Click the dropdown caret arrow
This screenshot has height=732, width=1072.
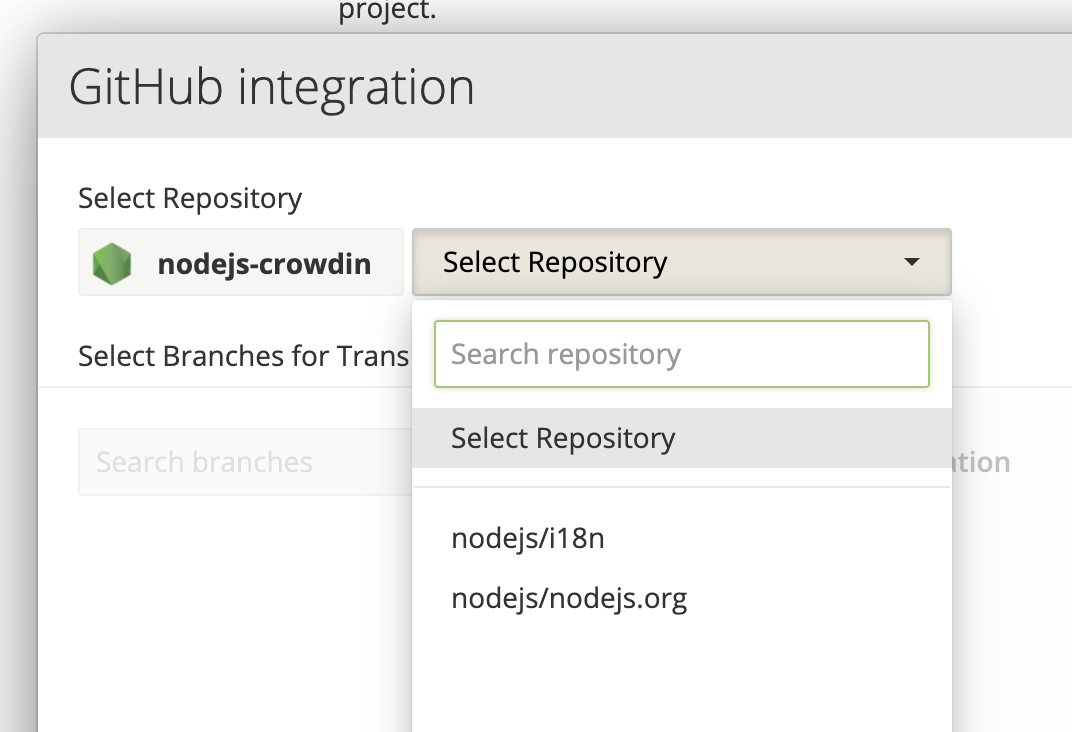click(911, 262)
